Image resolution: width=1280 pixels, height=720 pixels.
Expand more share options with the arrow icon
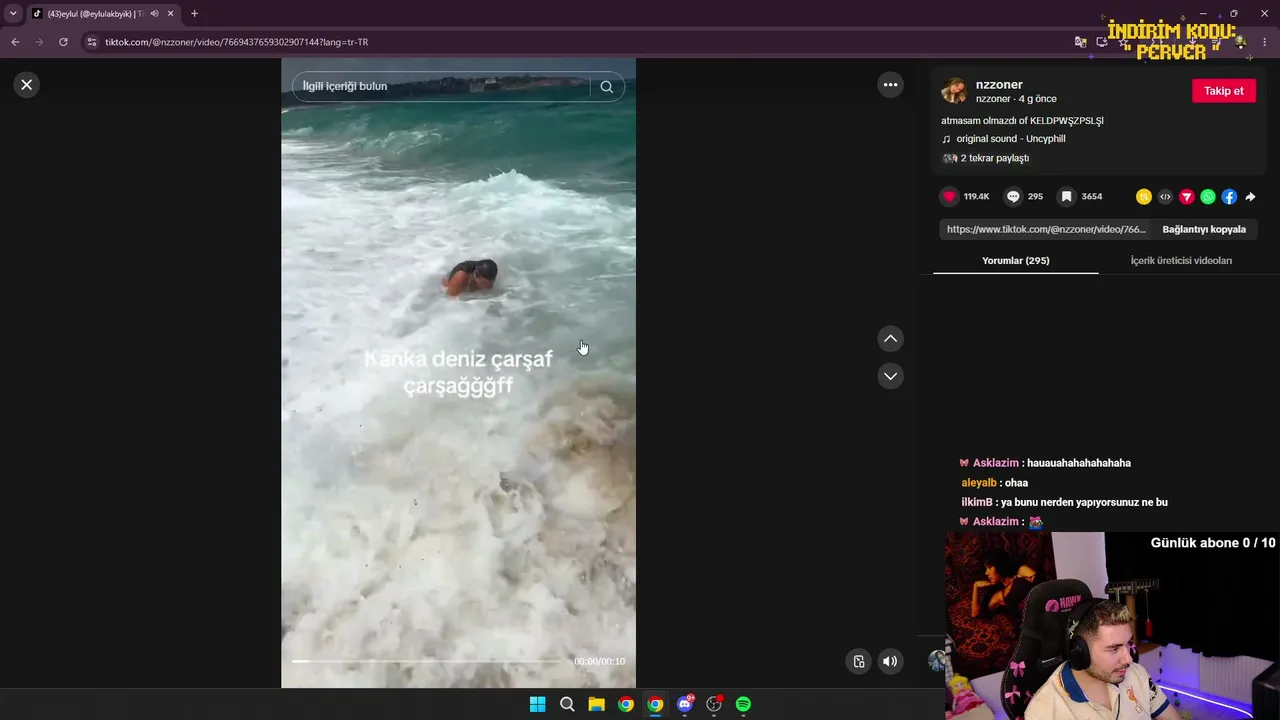(1250, 197)
